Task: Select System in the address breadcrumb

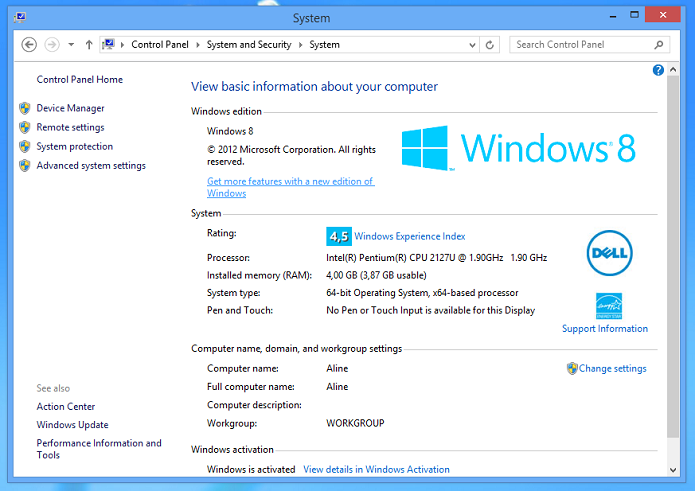Action: pyautogui.click(x=324, y=45)
